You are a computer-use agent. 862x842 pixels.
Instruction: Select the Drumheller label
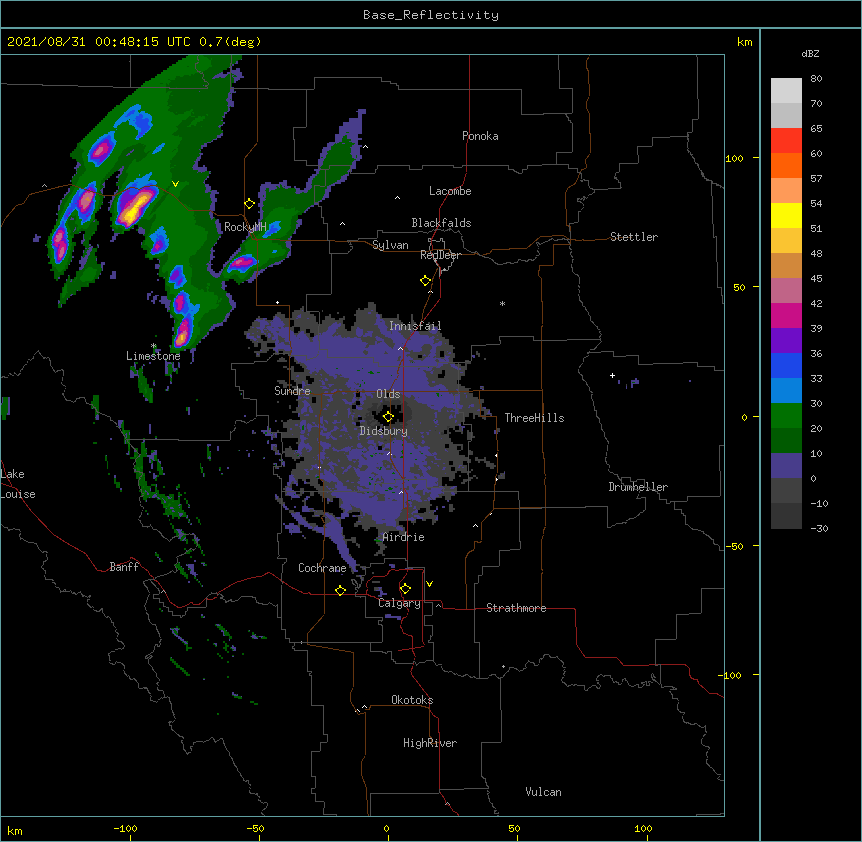pyautogui.click(x=638, y=487)
